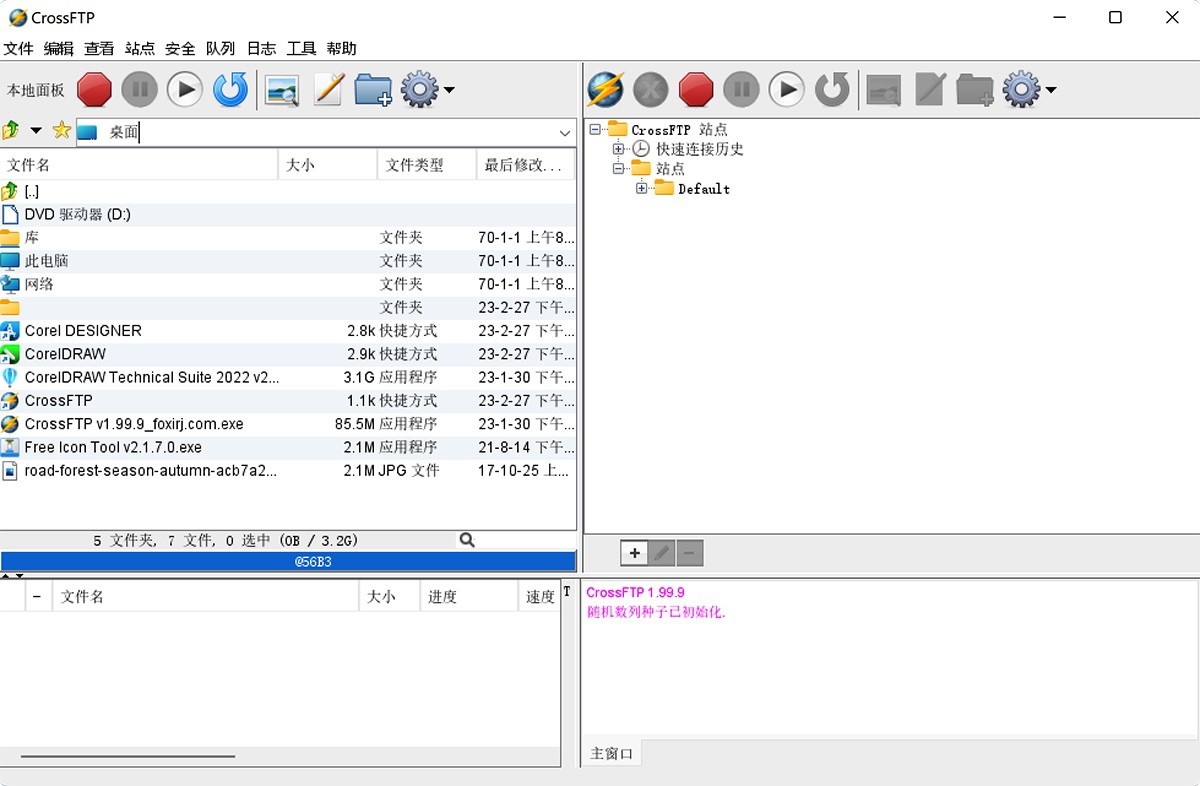Click the up directory folder icon with arrow
This screenshot has width=1200, height=786.
coord(14,130)
